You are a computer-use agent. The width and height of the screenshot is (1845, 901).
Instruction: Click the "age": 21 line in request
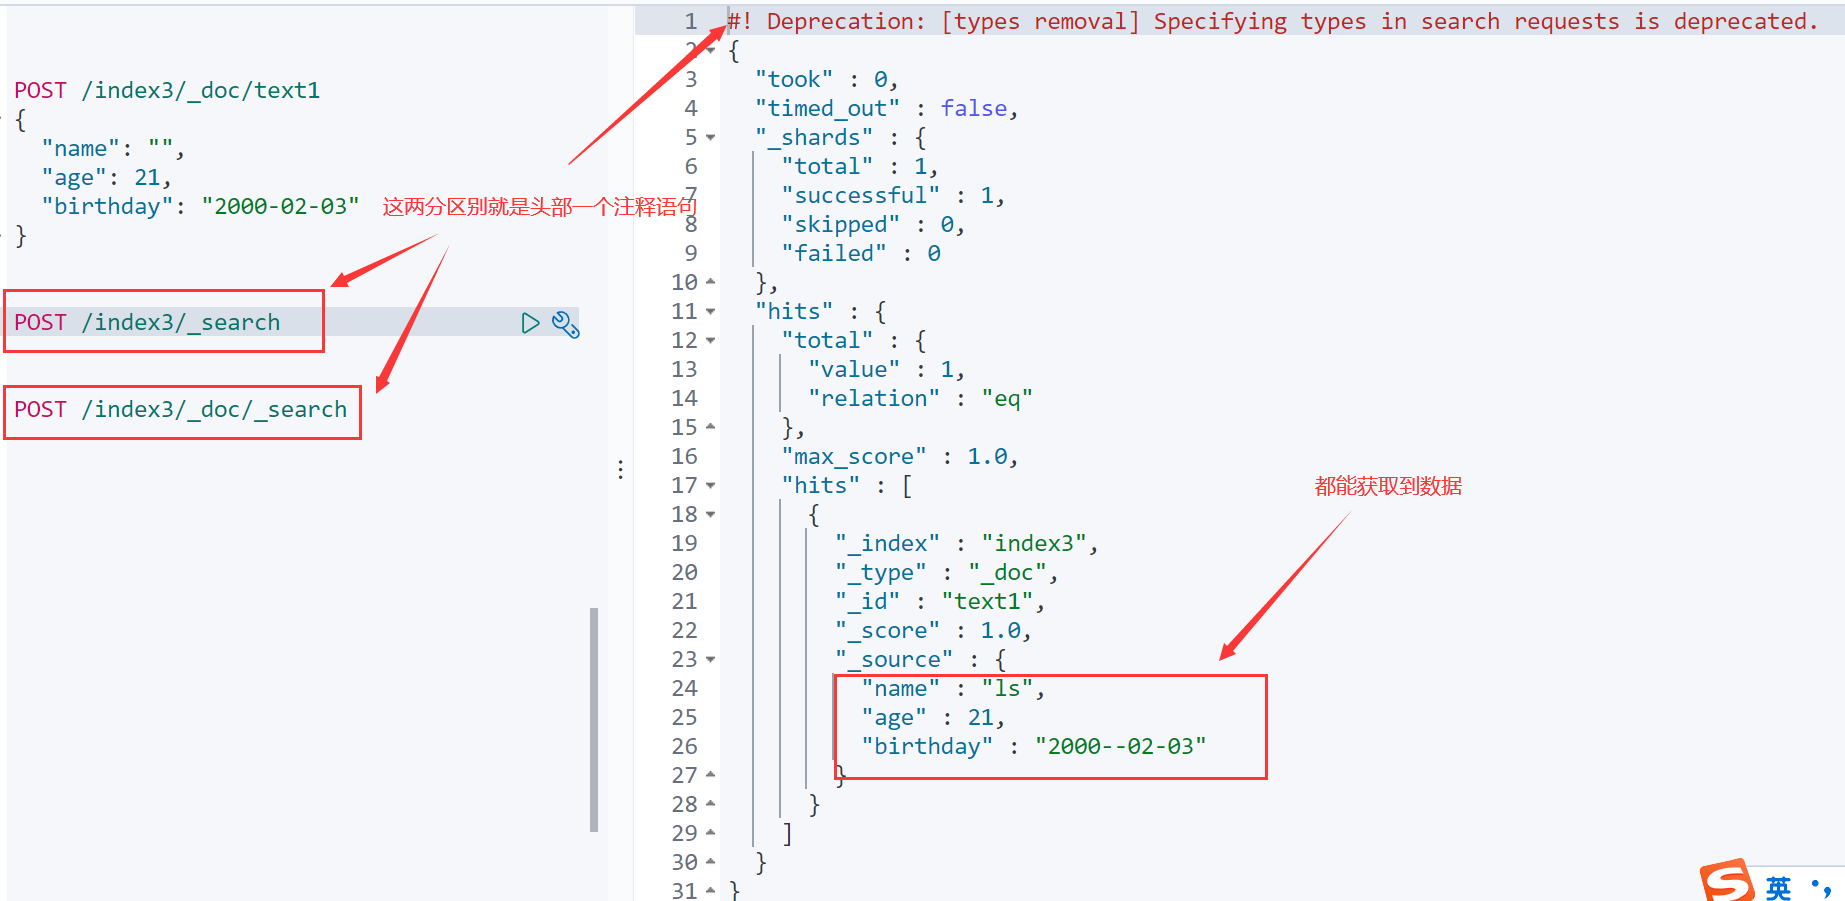[x=106, y=178]
